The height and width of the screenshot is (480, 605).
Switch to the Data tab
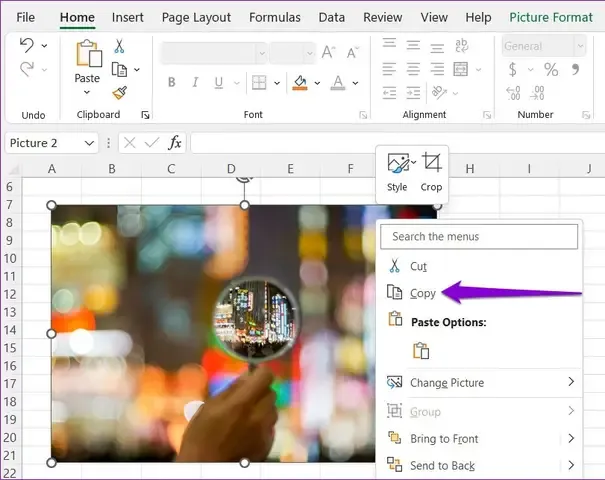click(332, 17)
